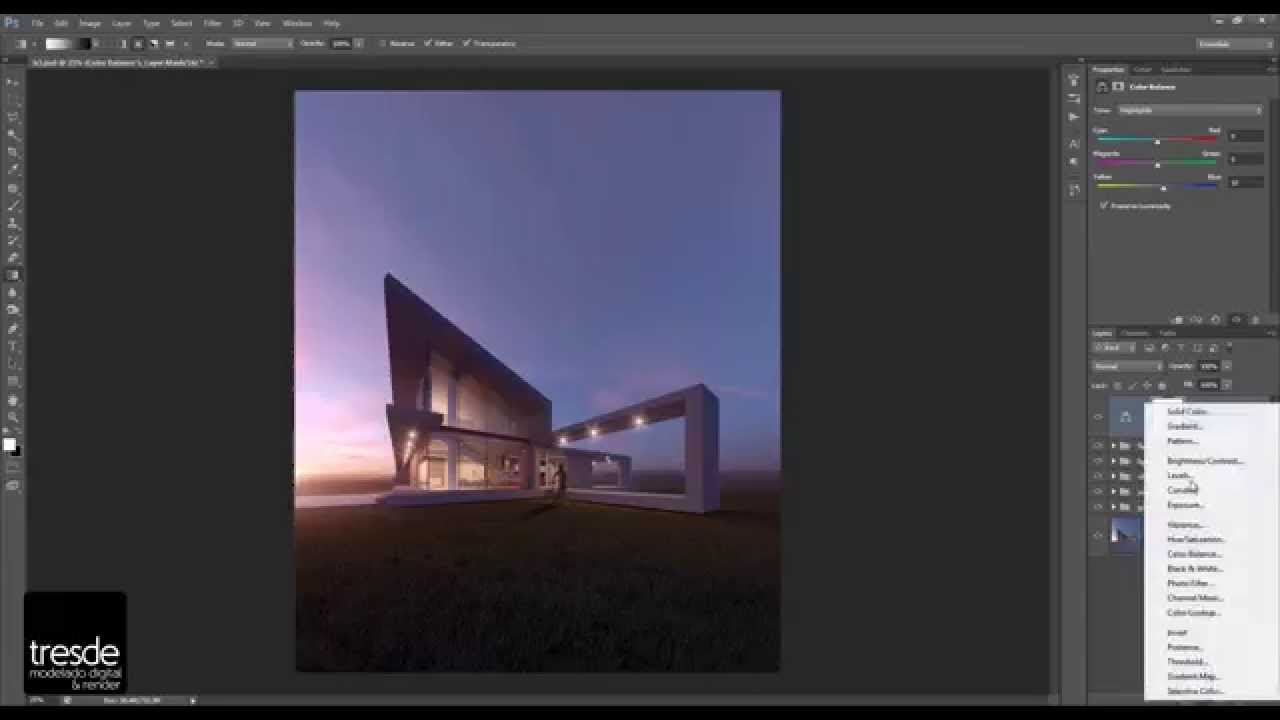This screenshot has width=1280, height=720.
Task: Open the layer Opacity dropdown arrow
Action: [x=1227, y=366]
